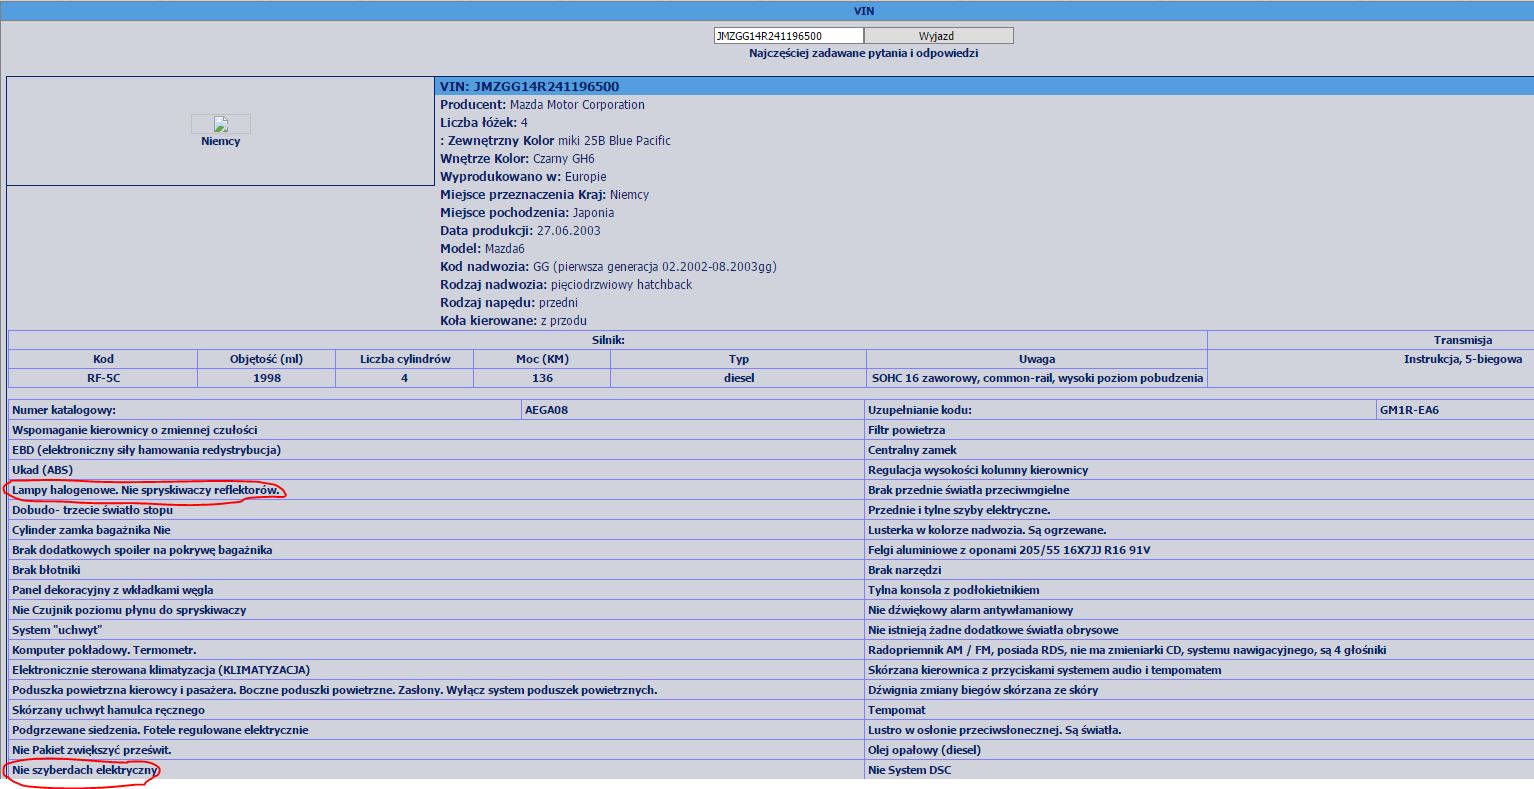1534x789 pixels.
Task: Click the circled Lampy halogenowe row
Action: pyautogui.click(x=146, y=490)
